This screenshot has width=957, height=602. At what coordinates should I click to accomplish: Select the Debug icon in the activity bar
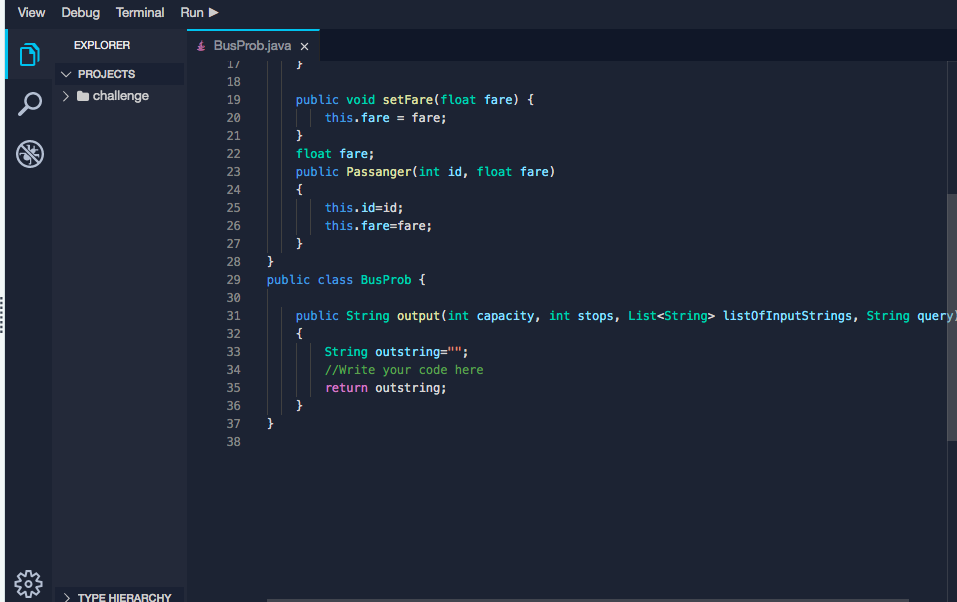pyautogui.click(x=28, y=154)
